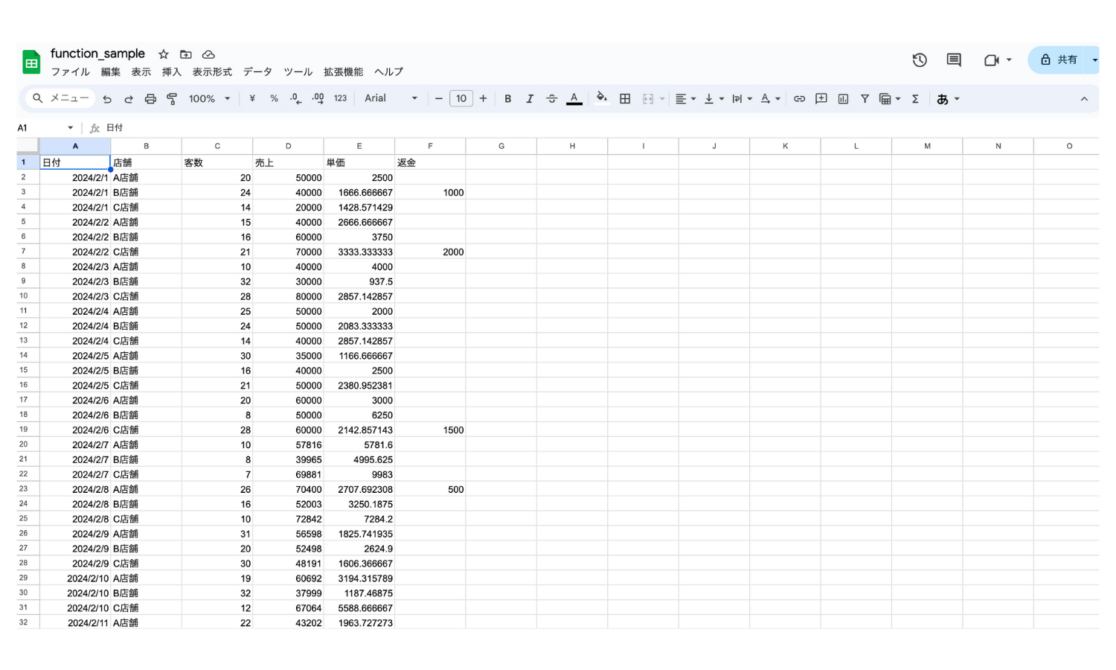The width and height of the screenshot is (1116, 670).
Task: Click the insert link icon
Action: click(x=799, y=99)
